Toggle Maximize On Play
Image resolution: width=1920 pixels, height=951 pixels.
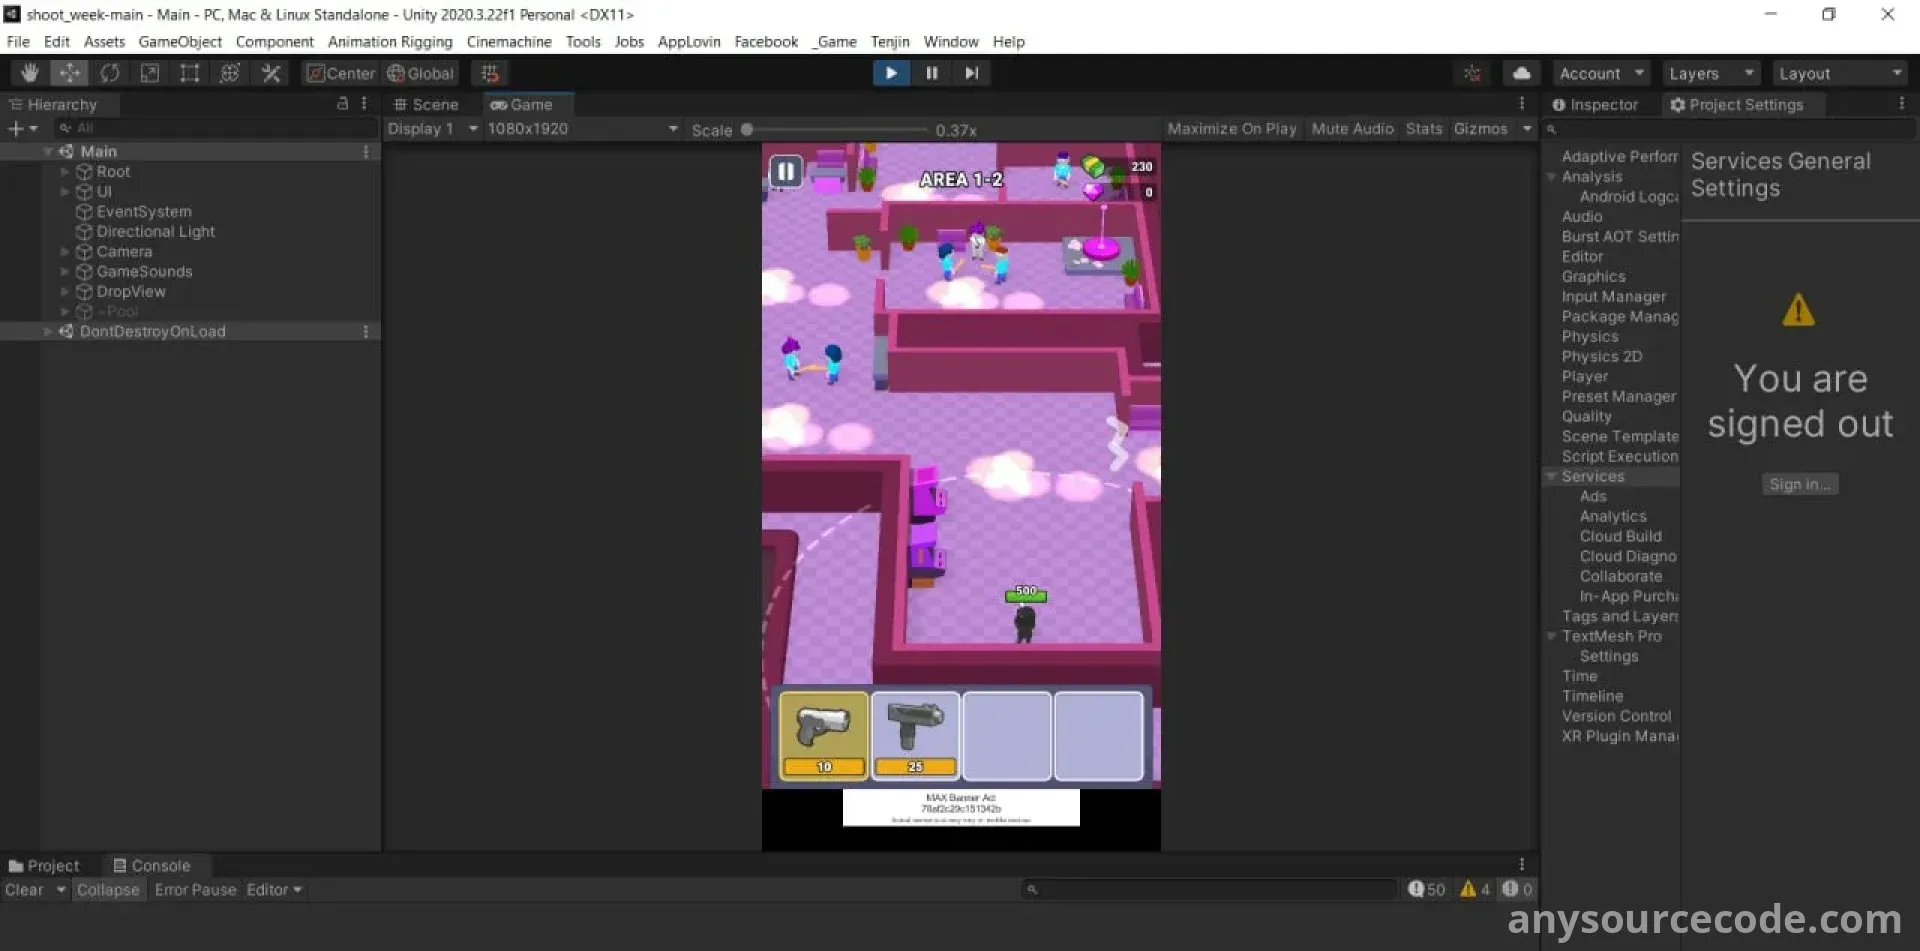pyautogui.click(x=1231, y=129)
